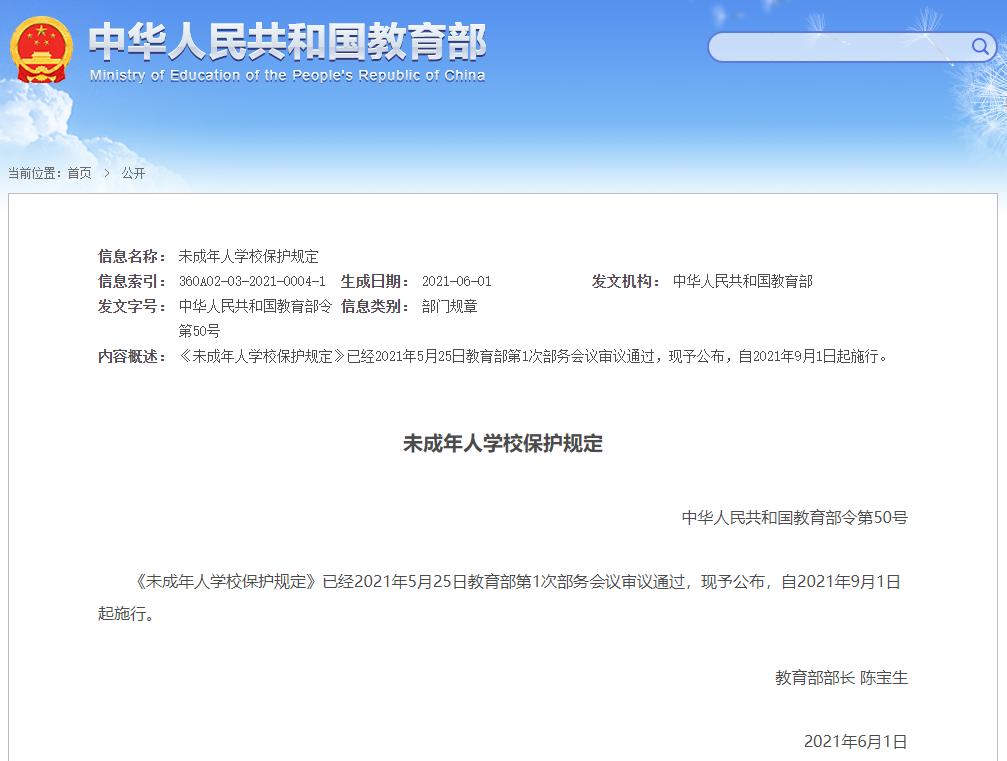Click the Ministry of Education banner logo text
Viewport: 1007px width, 761px height.
(x=287, y=40)
